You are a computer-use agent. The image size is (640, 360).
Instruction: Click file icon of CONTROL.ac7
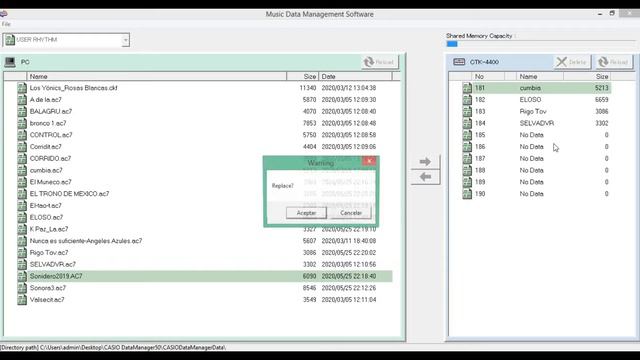[22, 135]
